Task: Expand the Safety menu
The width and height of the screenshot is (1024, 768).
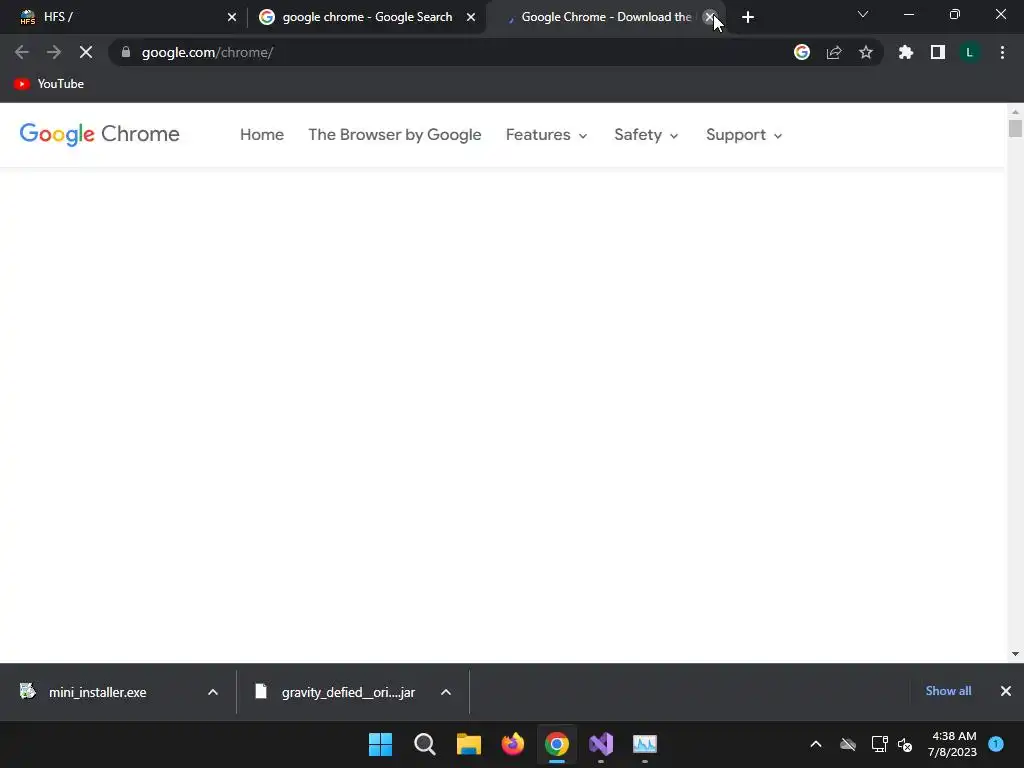Action: click(647, 135)
